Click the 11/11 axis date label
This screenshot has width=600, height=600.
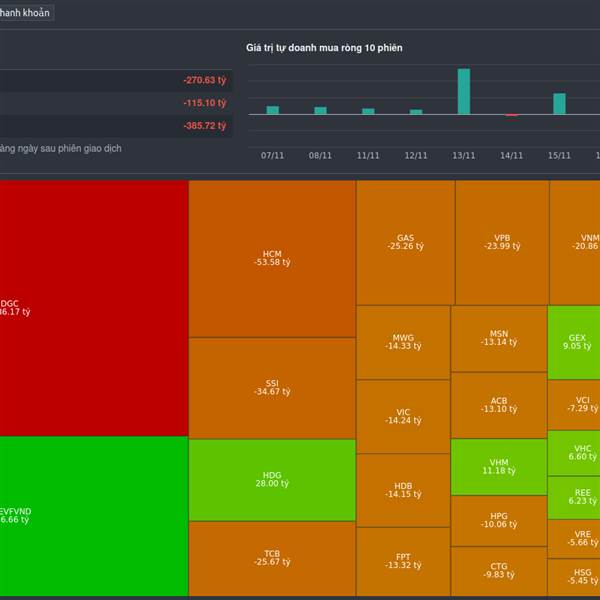(368, 156)
